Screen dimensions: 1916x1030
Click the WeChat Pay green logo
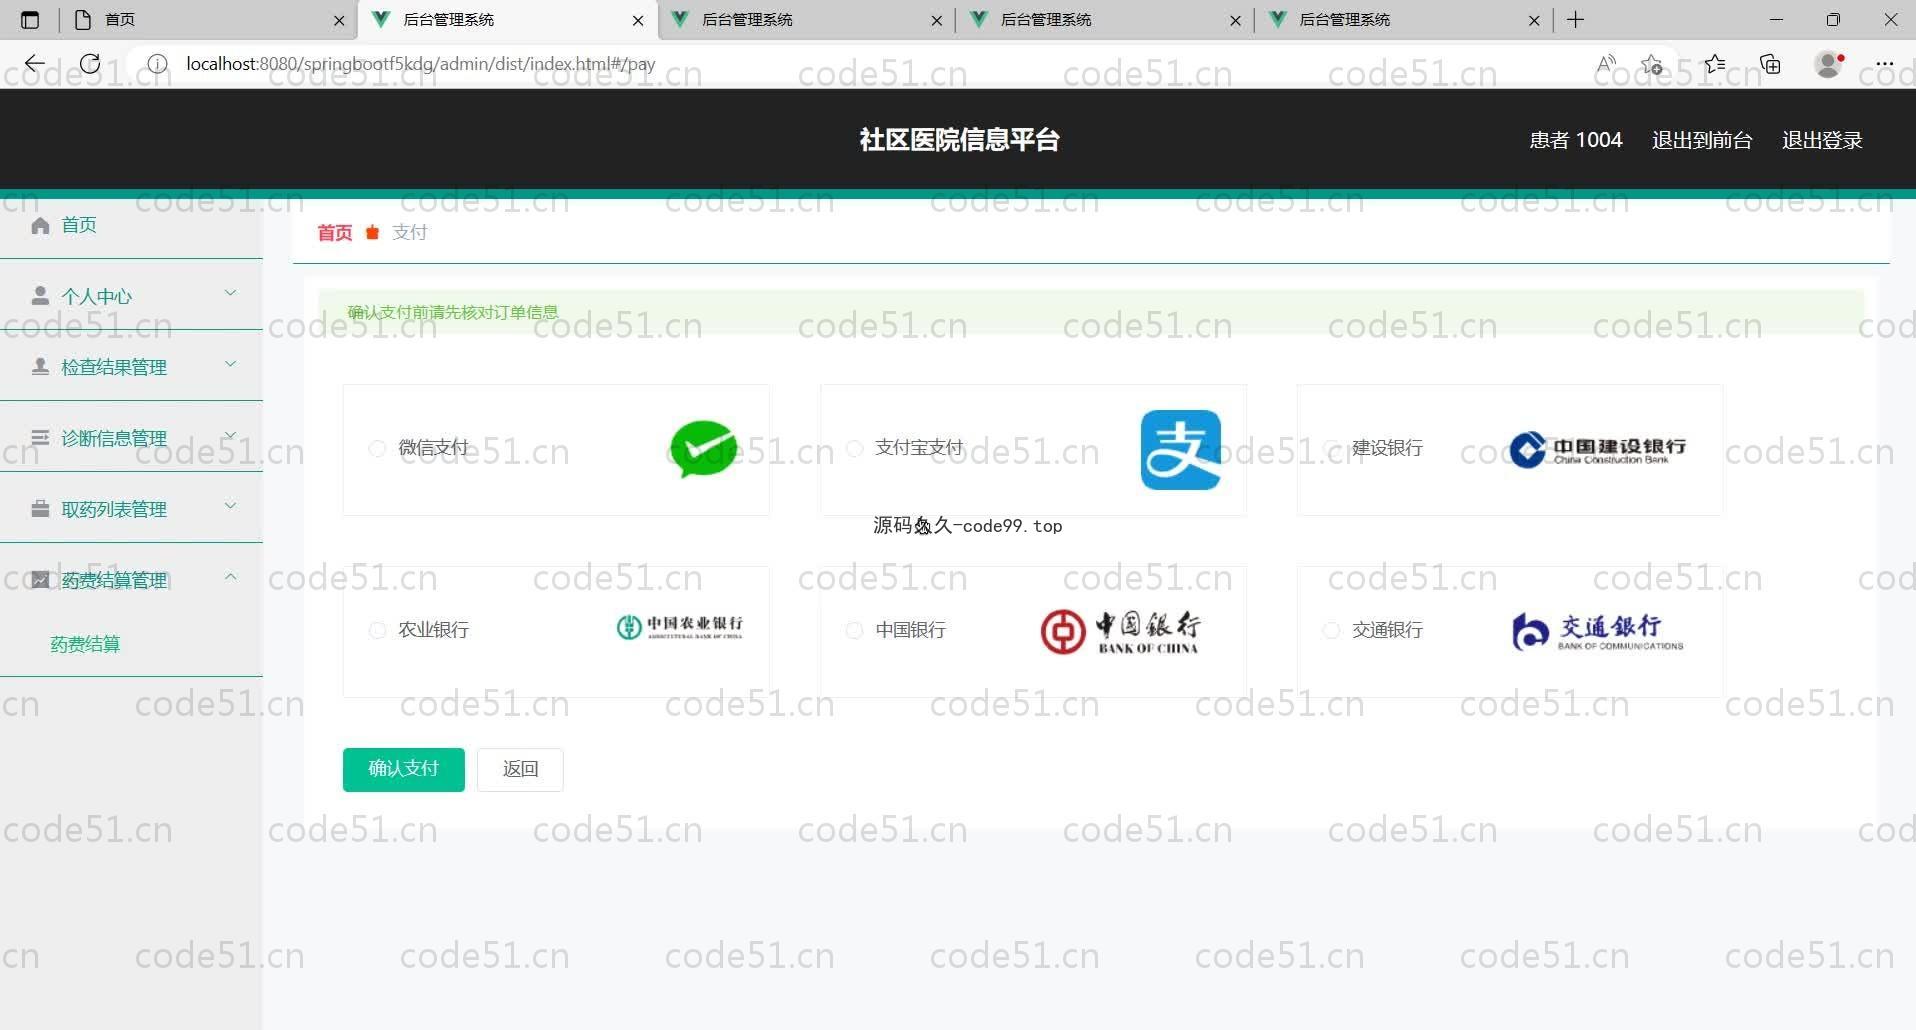[x=703, y=449]
